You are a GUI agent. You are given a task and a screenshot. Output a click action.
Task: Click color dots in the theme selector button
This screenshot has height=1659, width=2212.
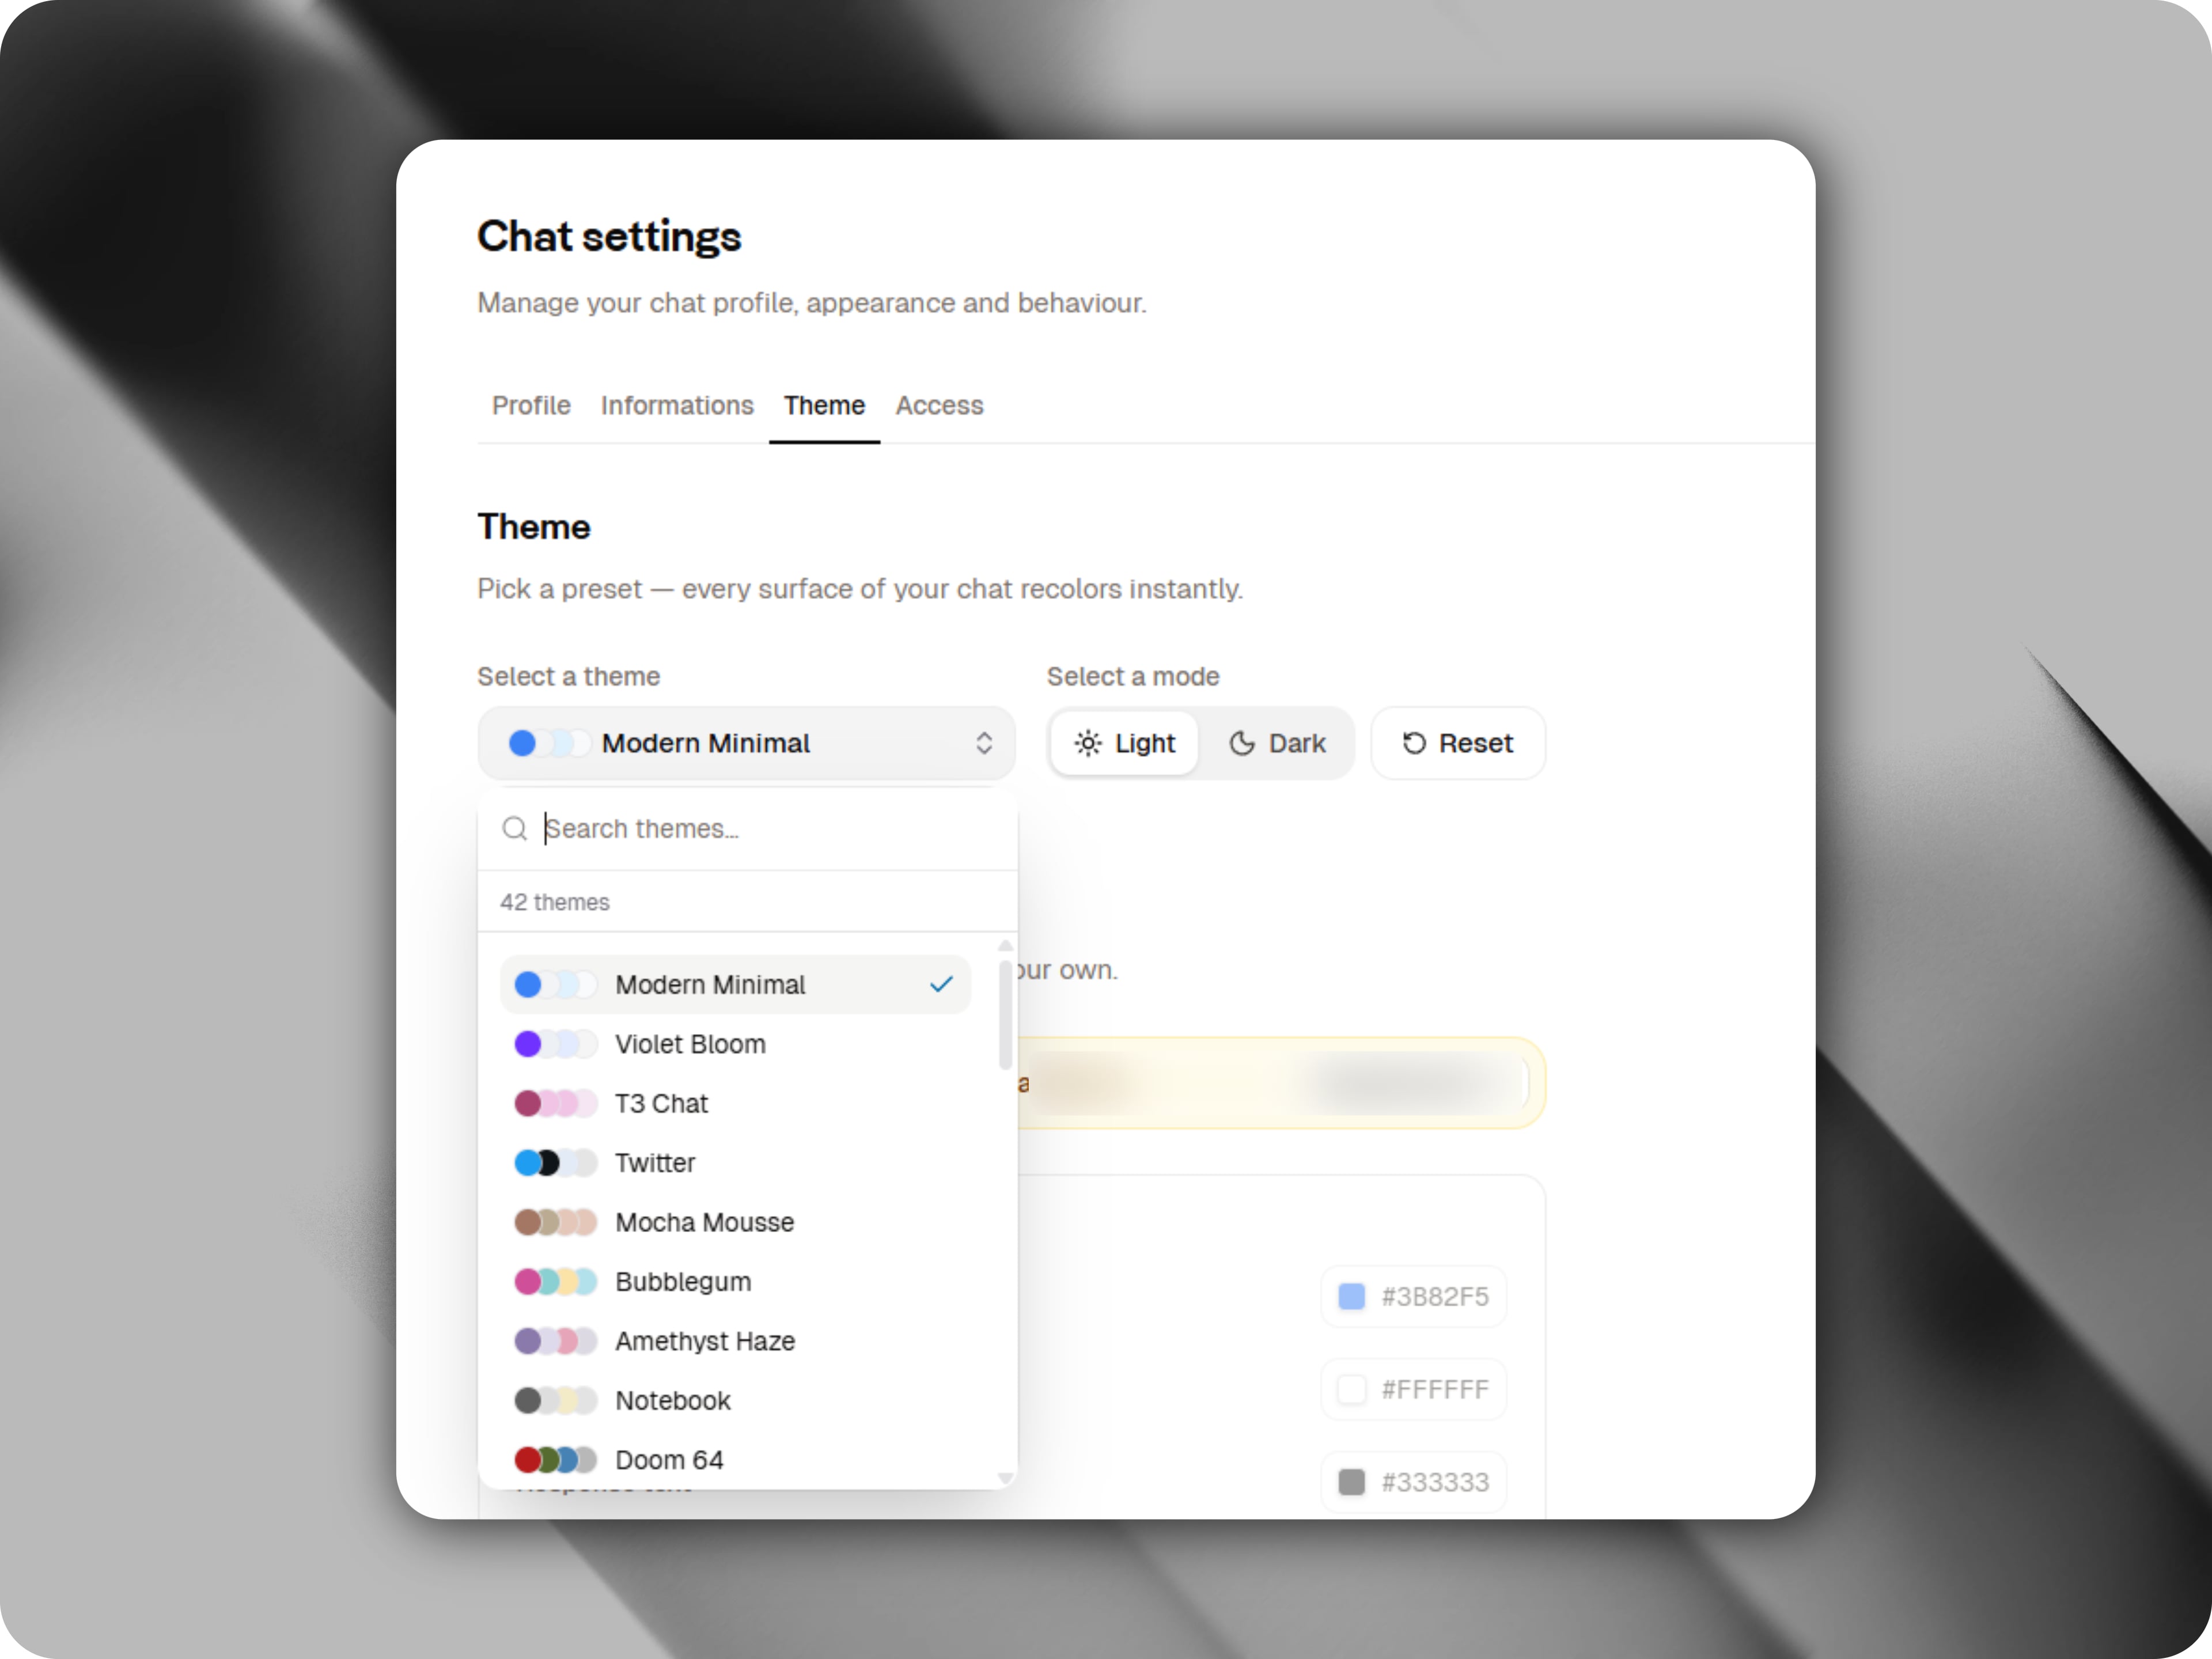(550, 743)
